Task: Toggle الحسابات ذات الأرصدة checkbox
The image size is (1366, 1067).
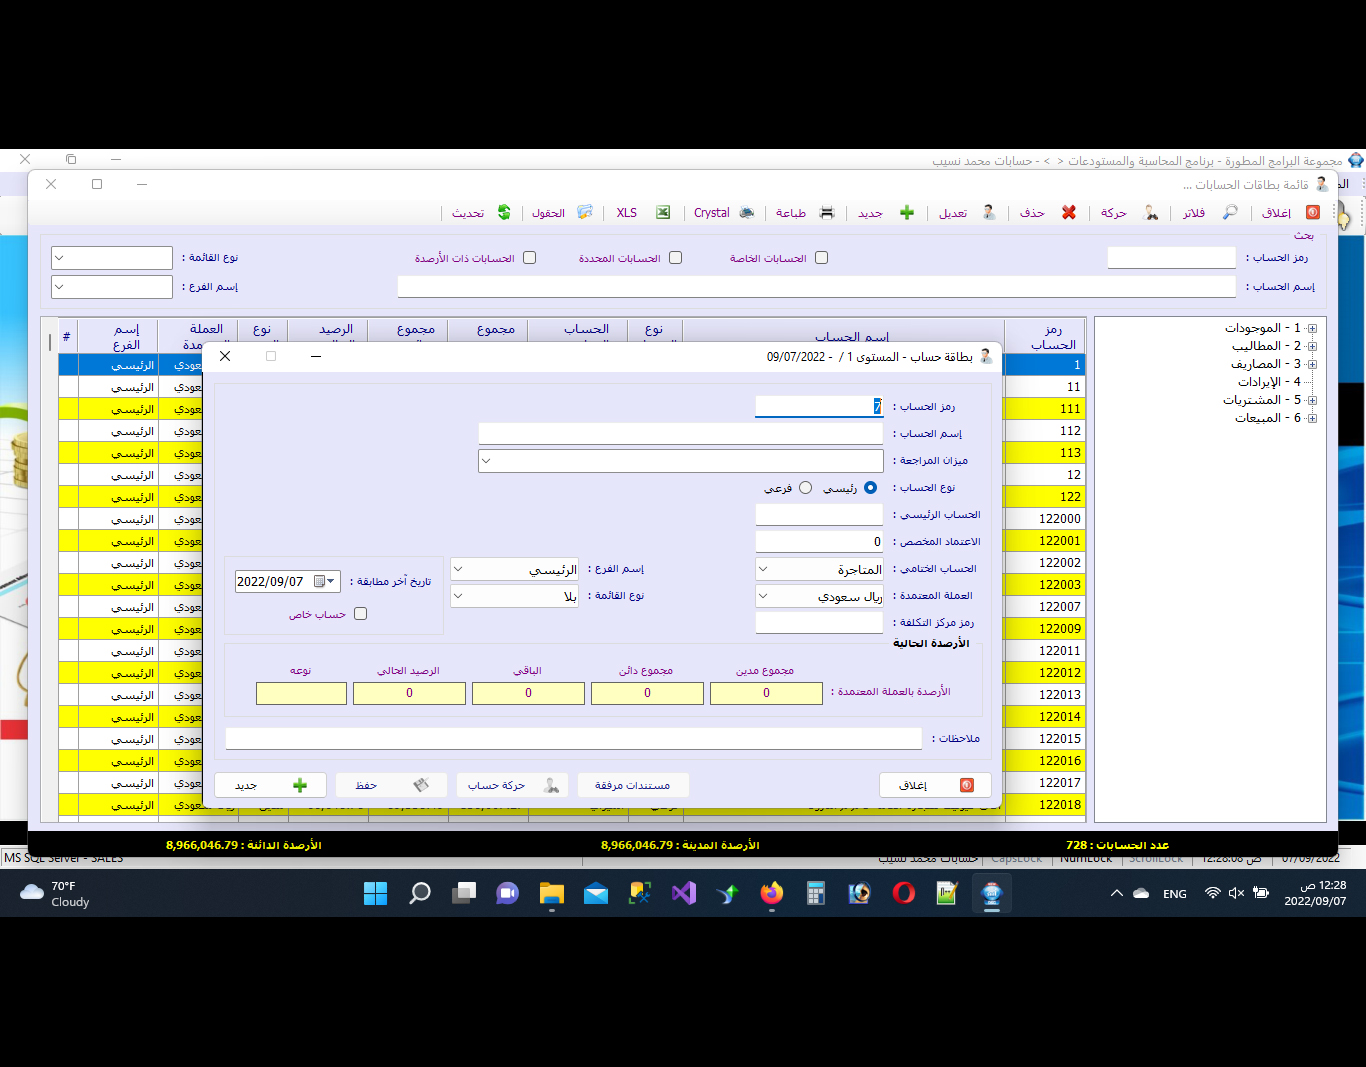Action: (x=530, y=258)
